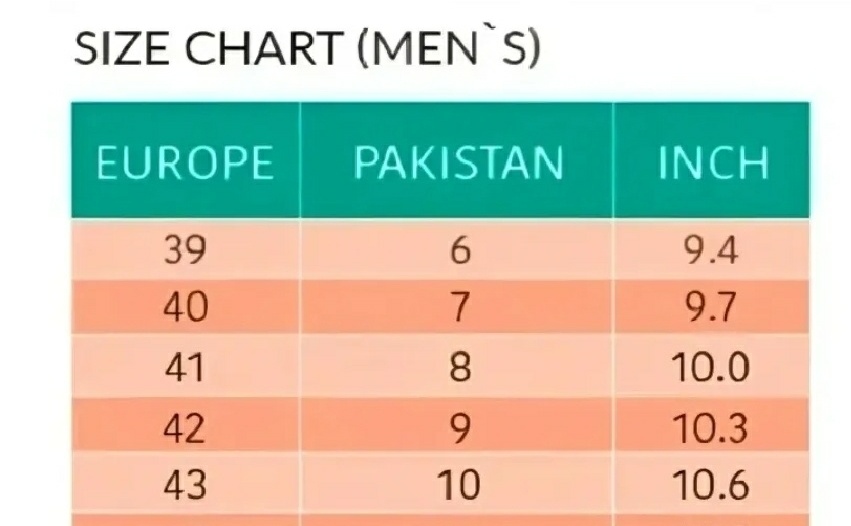Select the PAKISTAN column header
The width and height of the screenshot is (851, 526).
pos(457,161)
